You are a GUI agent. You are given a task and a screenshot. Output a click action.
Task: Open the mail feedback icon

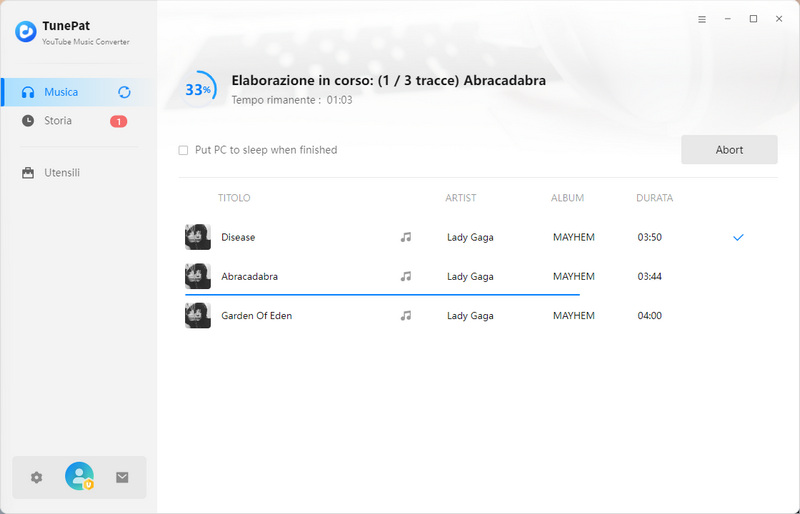tap(122, 477)
